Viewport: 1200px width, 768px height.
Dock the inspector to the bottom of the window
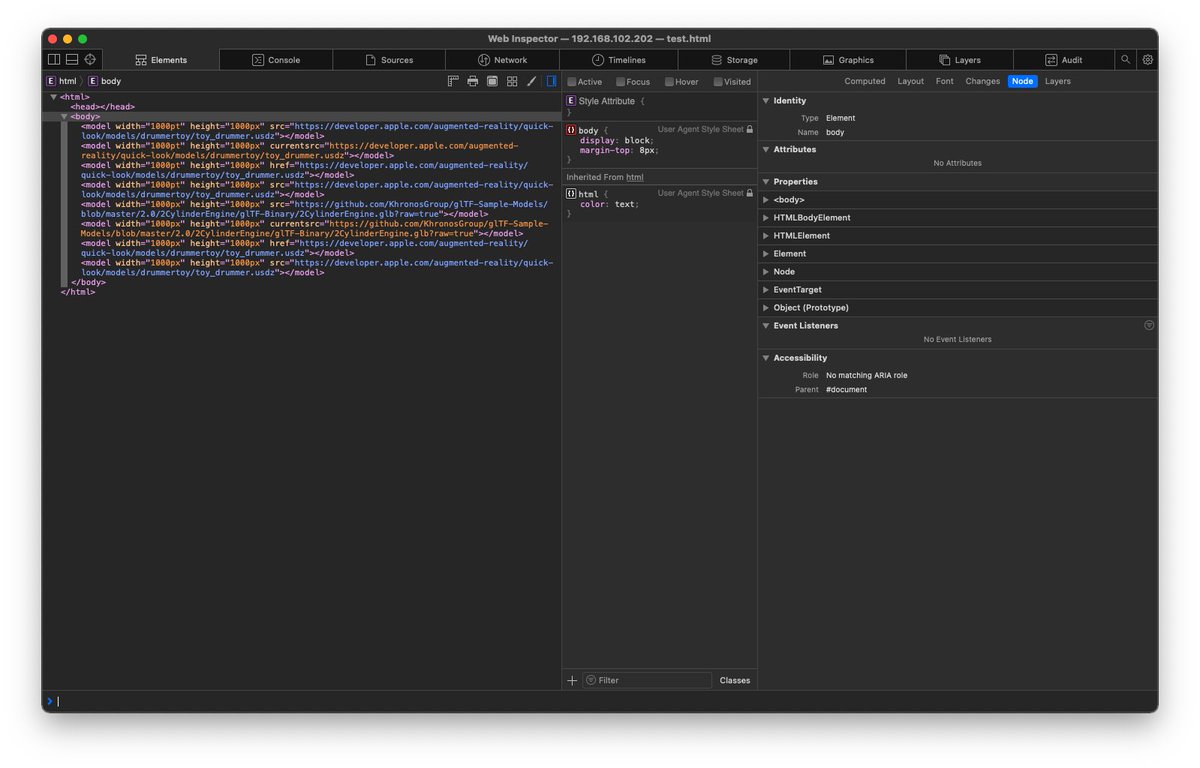72,60
